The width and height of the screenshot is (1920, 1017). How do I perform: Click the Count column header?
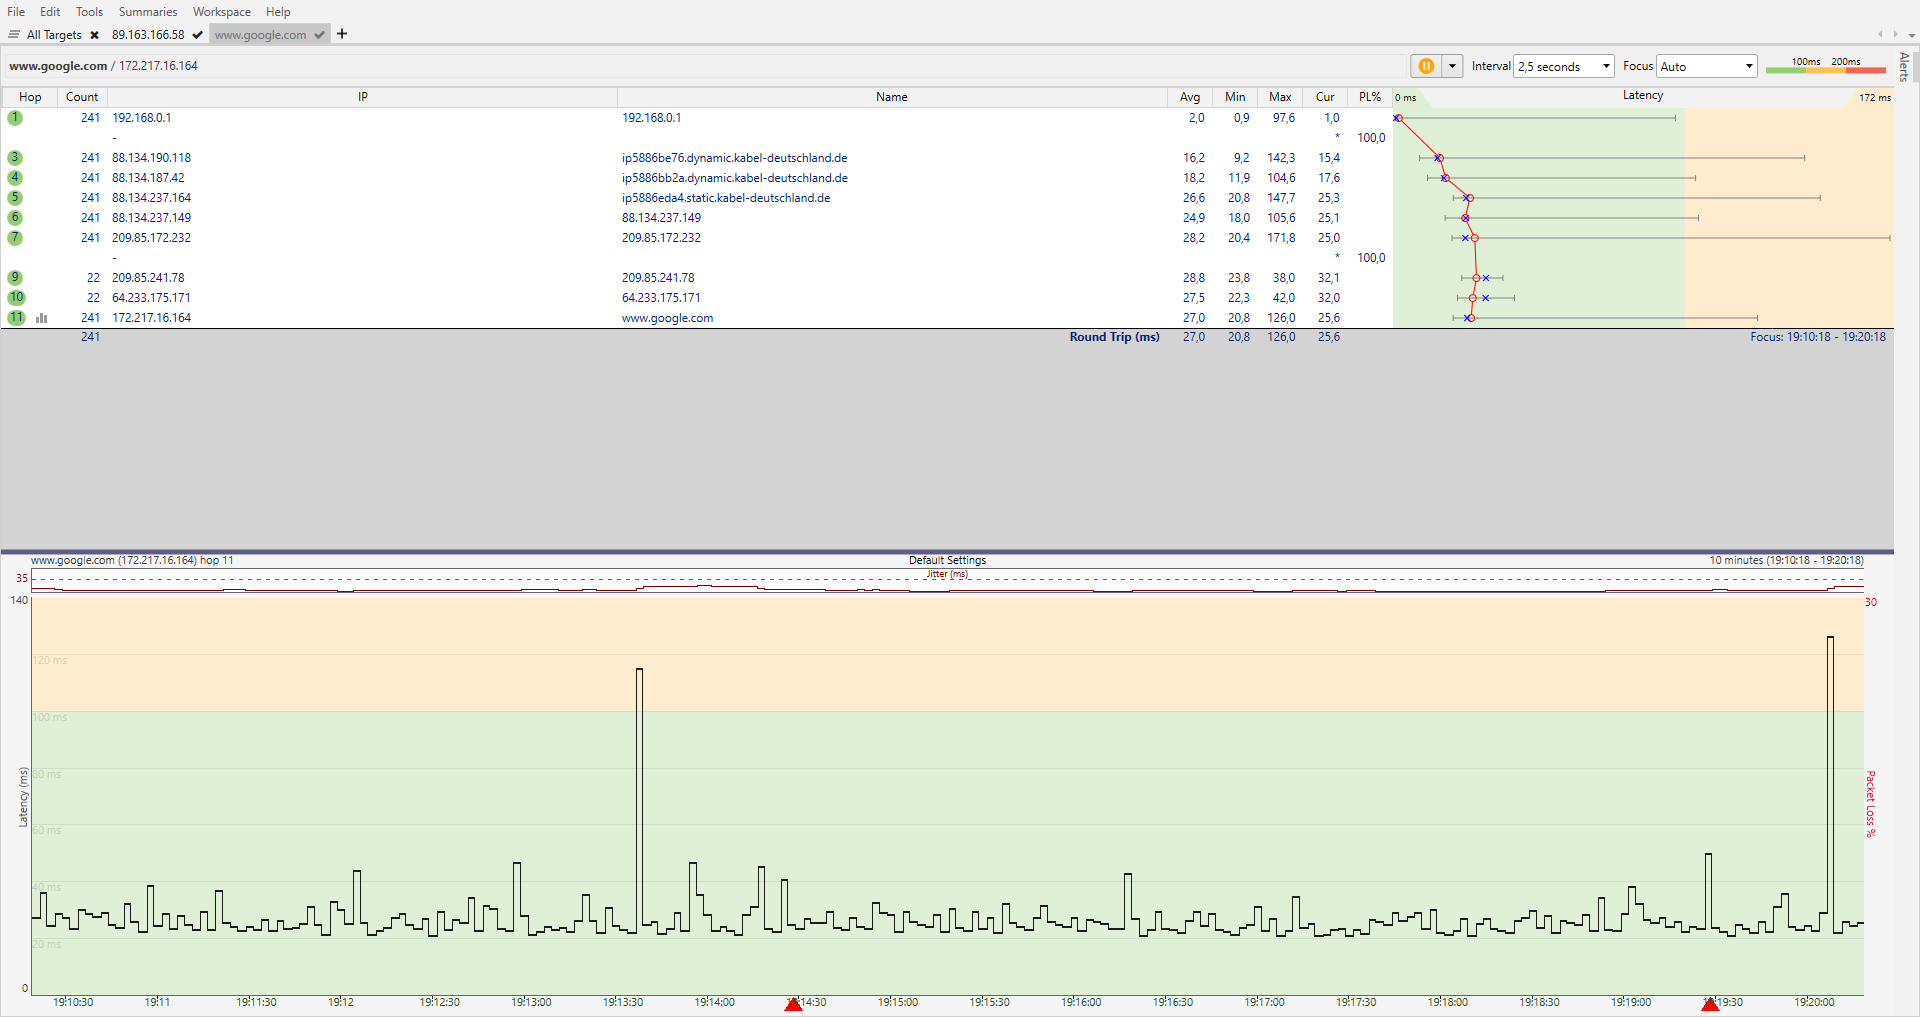pos(82,97)
